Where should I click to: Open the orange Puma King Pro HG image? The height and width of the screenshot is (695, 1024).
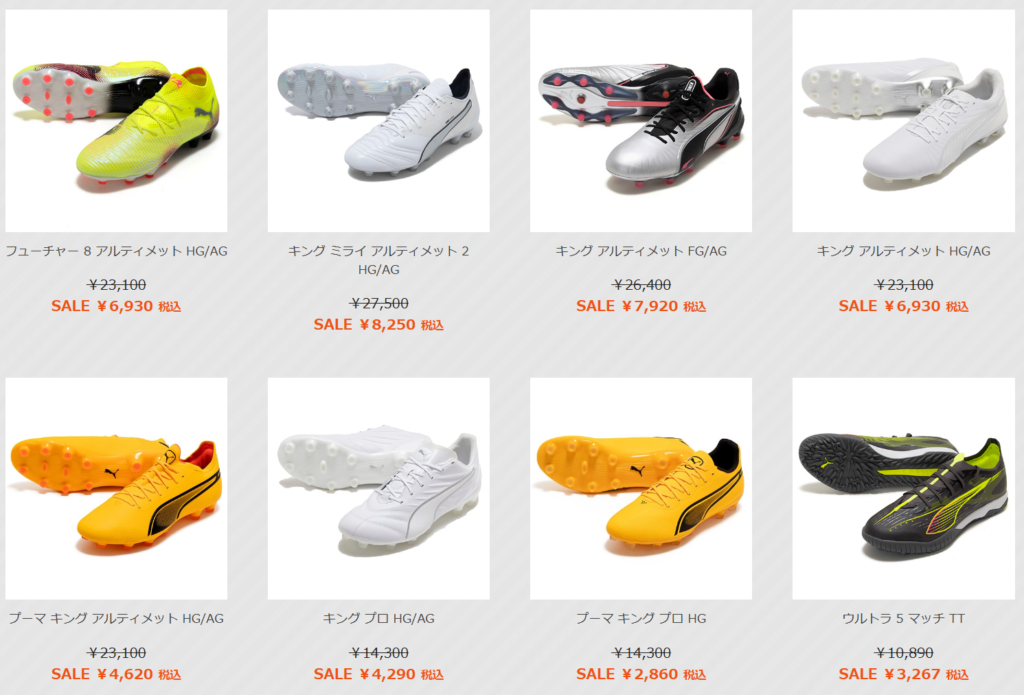tap(641, 489)
